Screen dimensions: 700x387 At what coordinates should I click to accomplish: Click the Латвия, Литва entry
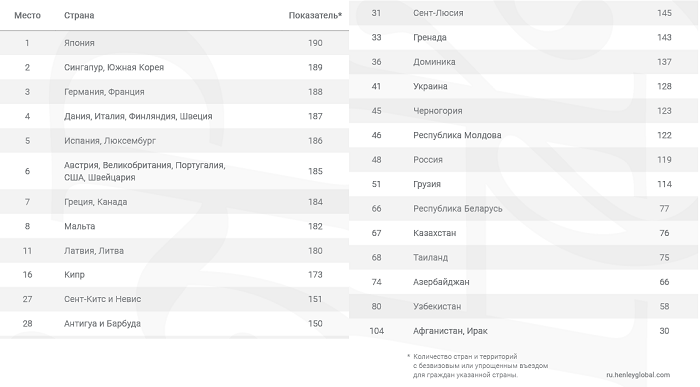[x=94, y=251]
